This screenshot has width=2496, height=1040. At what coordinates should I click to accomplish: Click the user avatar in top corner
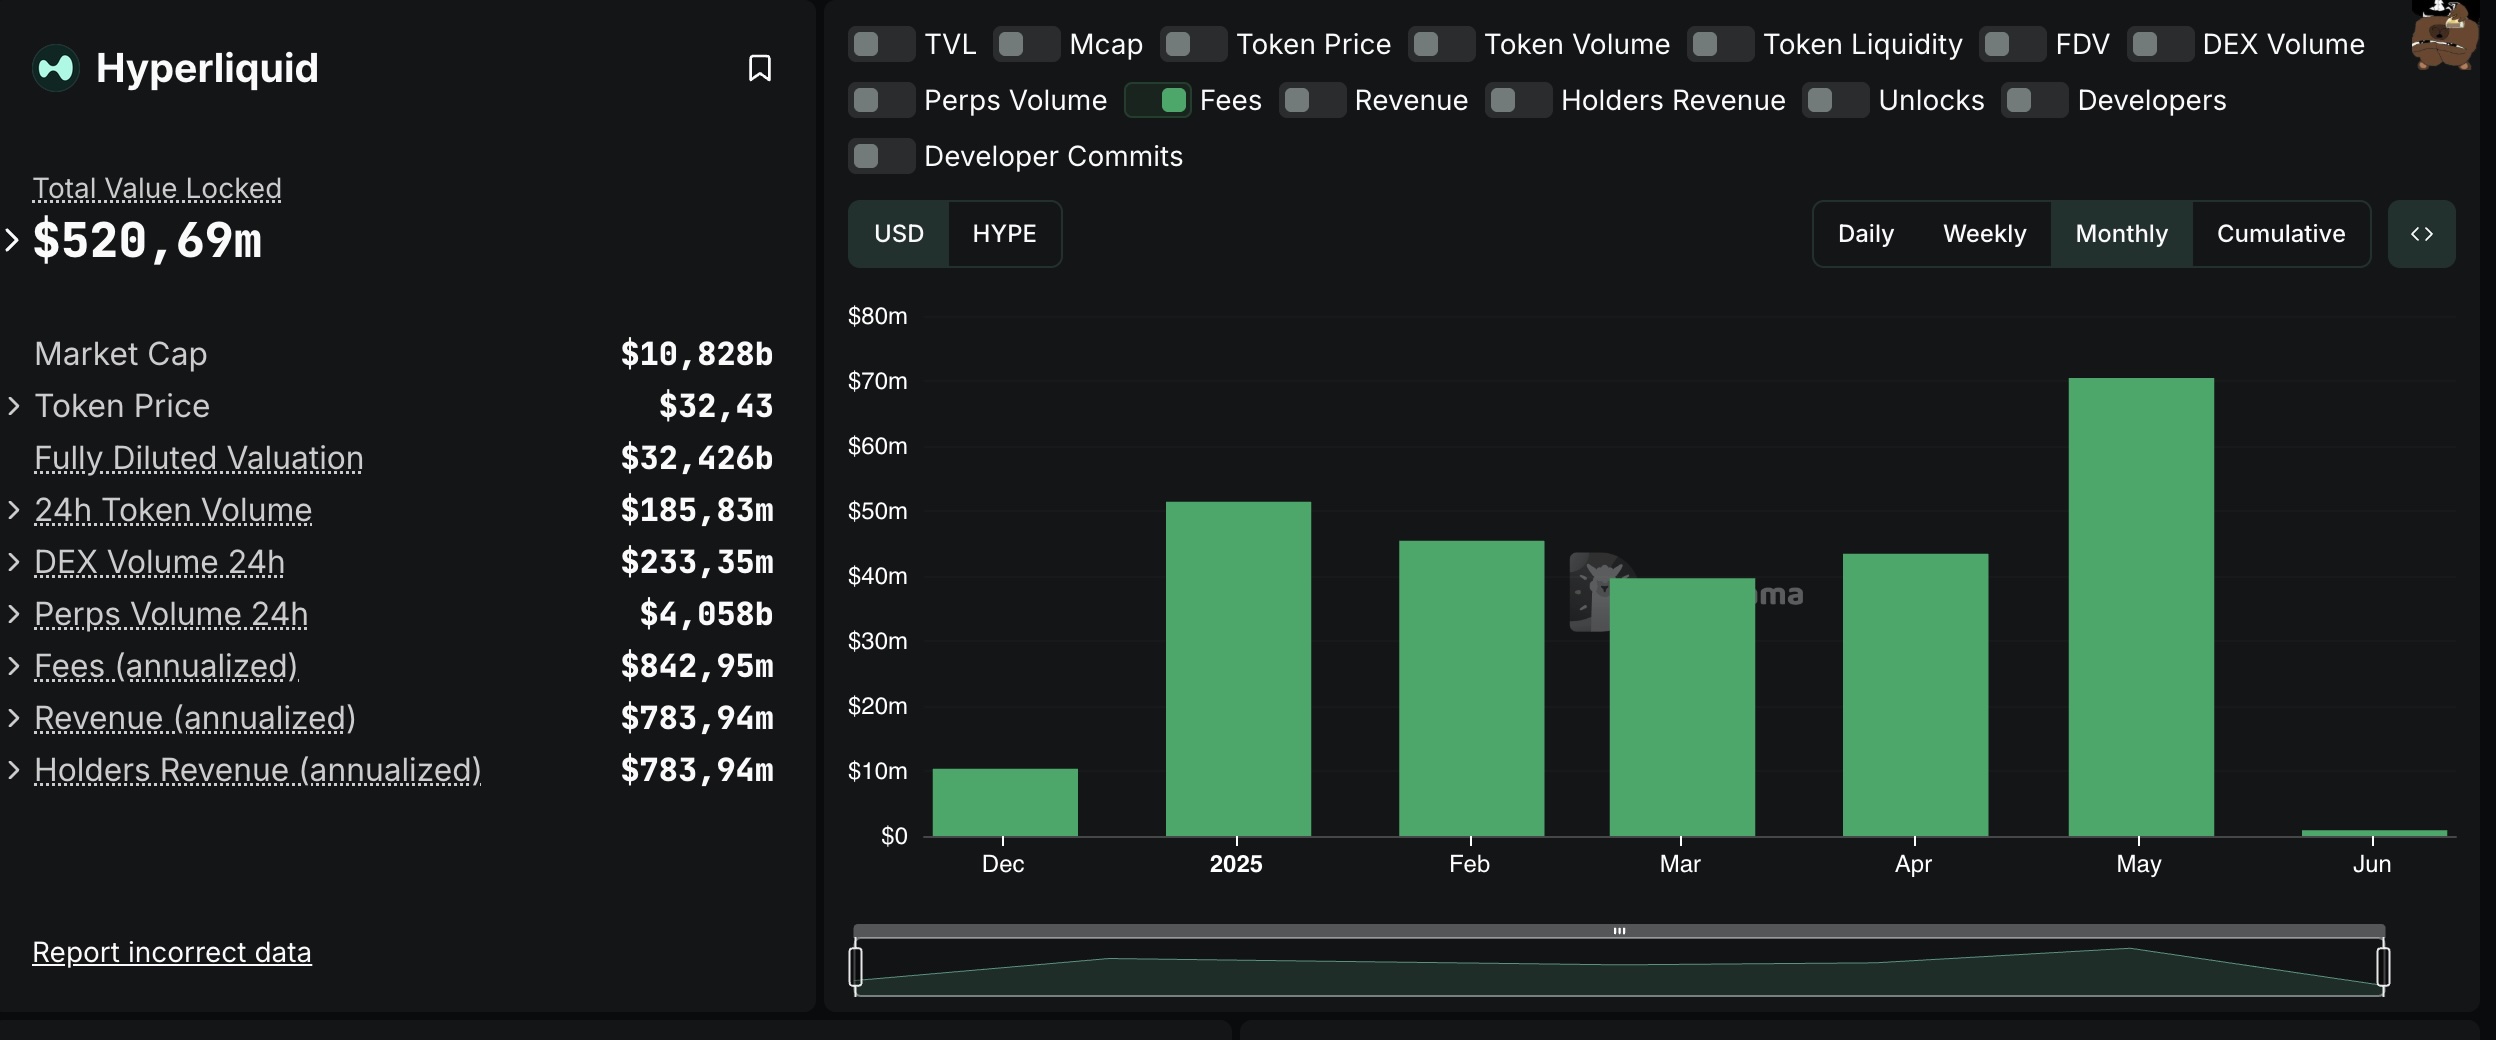point(2443,36)
